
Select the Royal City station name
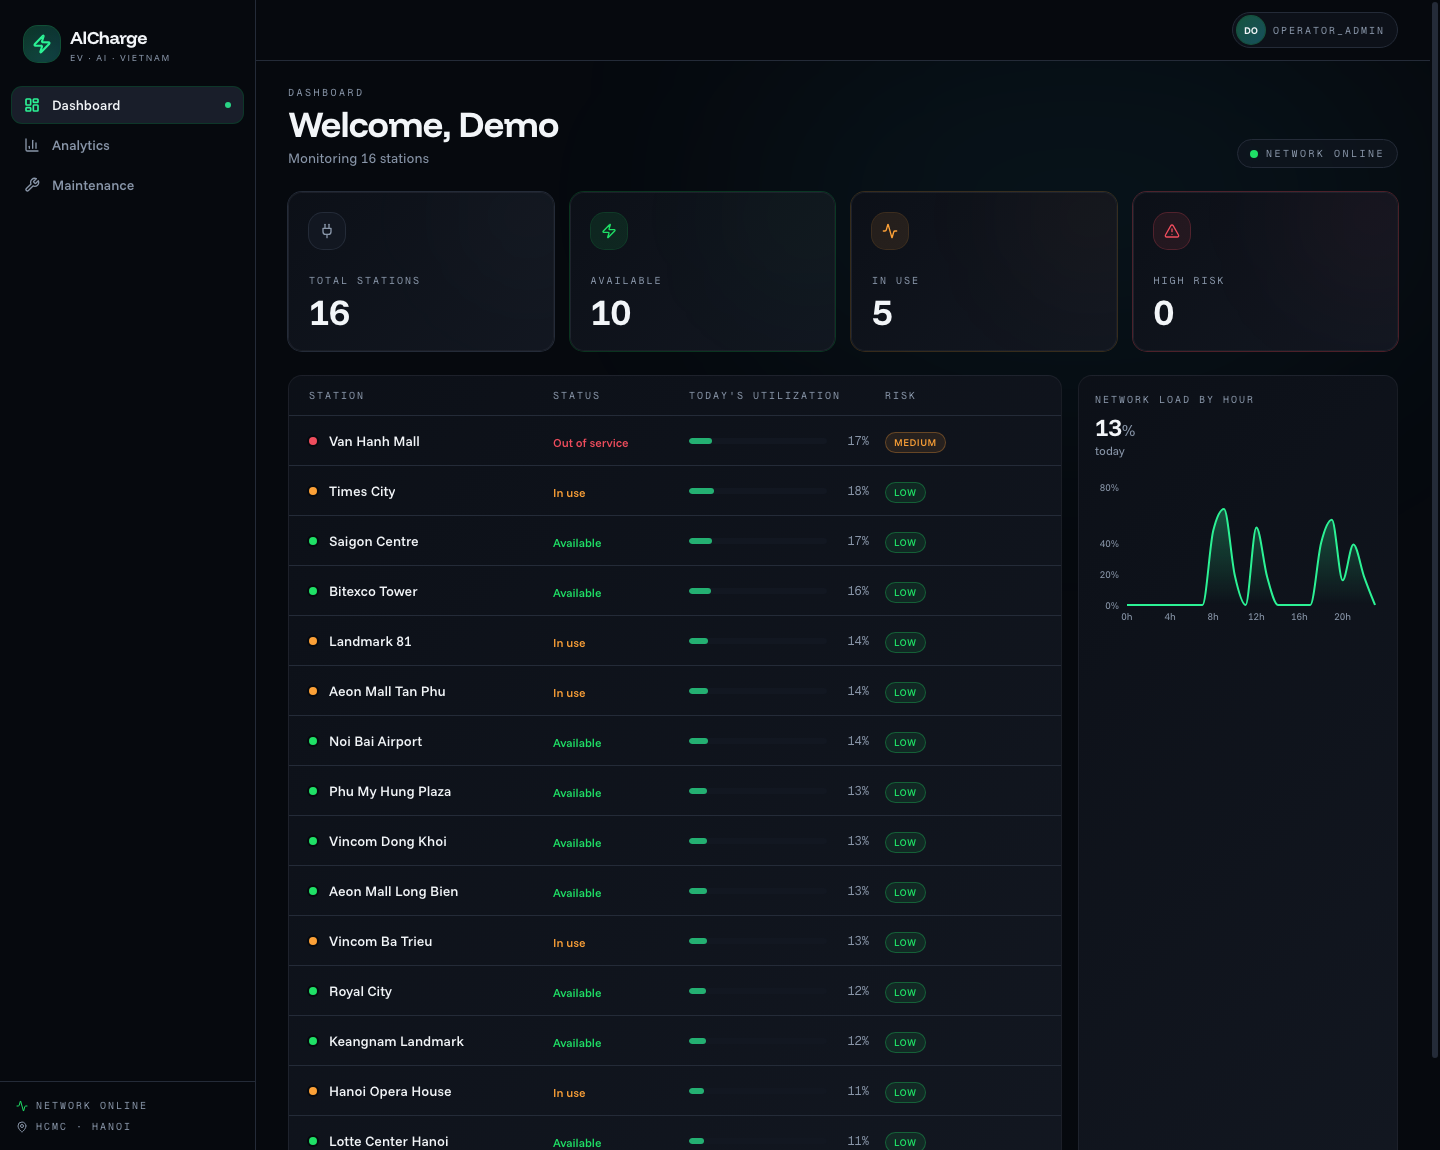360,991
